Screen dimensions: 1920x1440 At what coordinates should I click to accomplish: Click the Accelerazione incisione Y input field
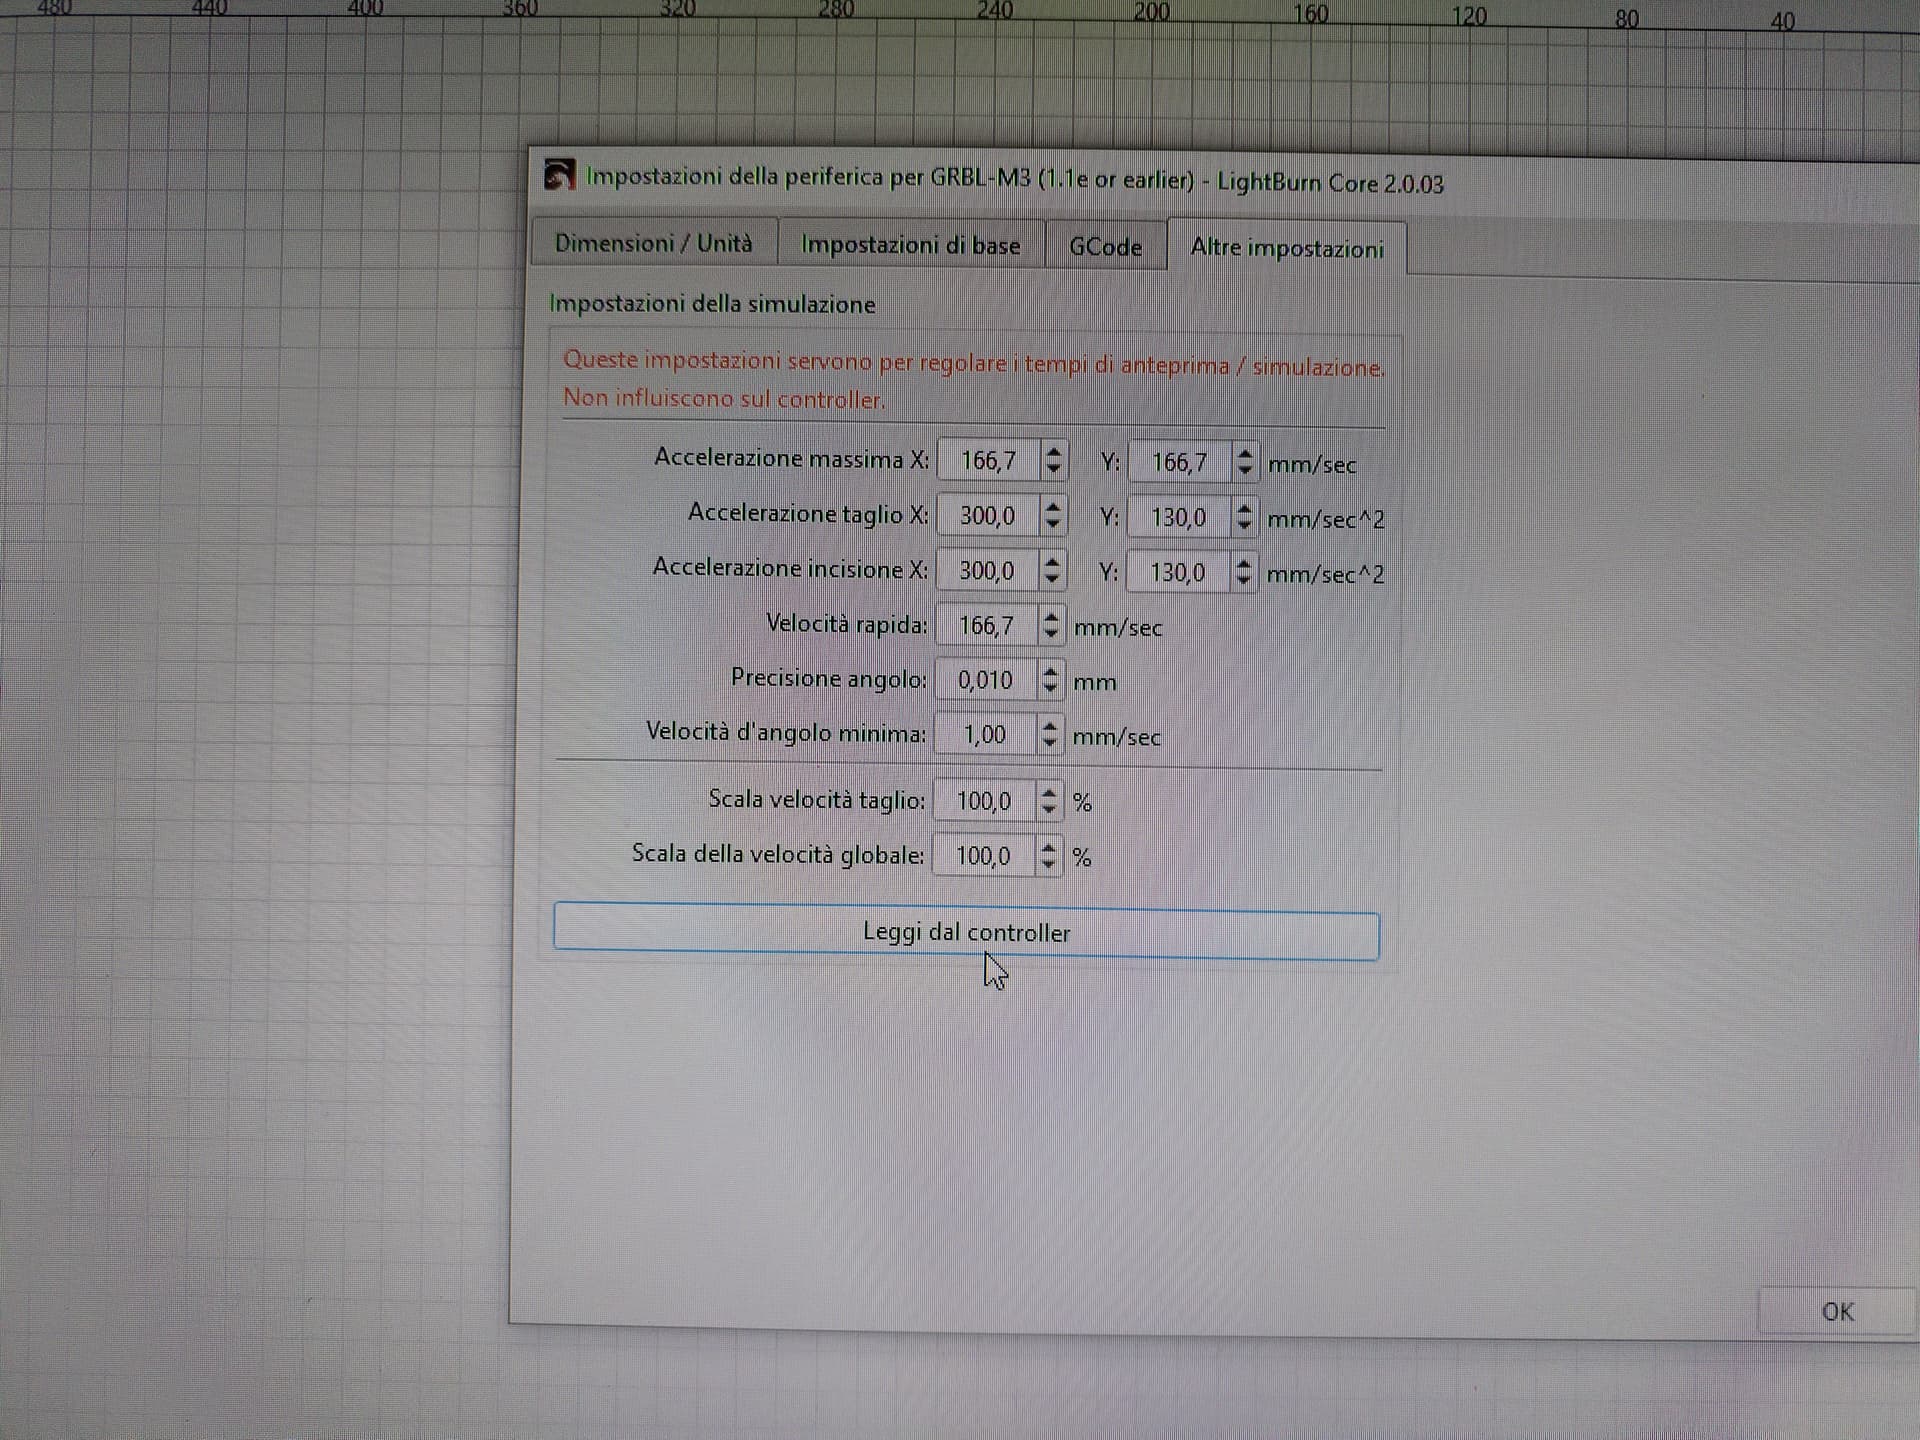point(1177,572)
